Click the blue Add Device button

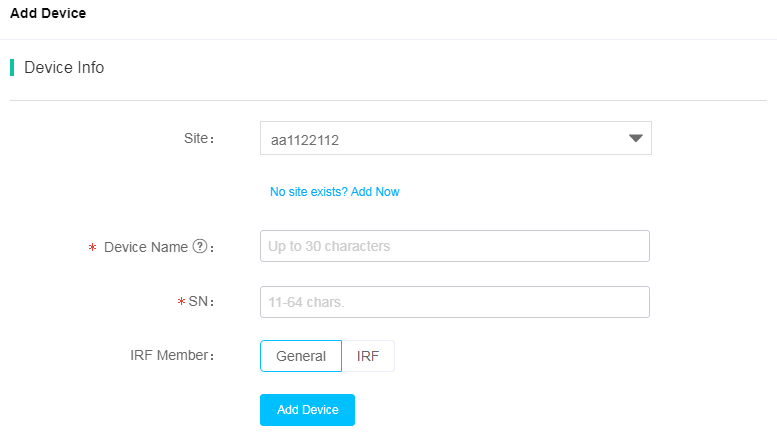coord(307,410)
